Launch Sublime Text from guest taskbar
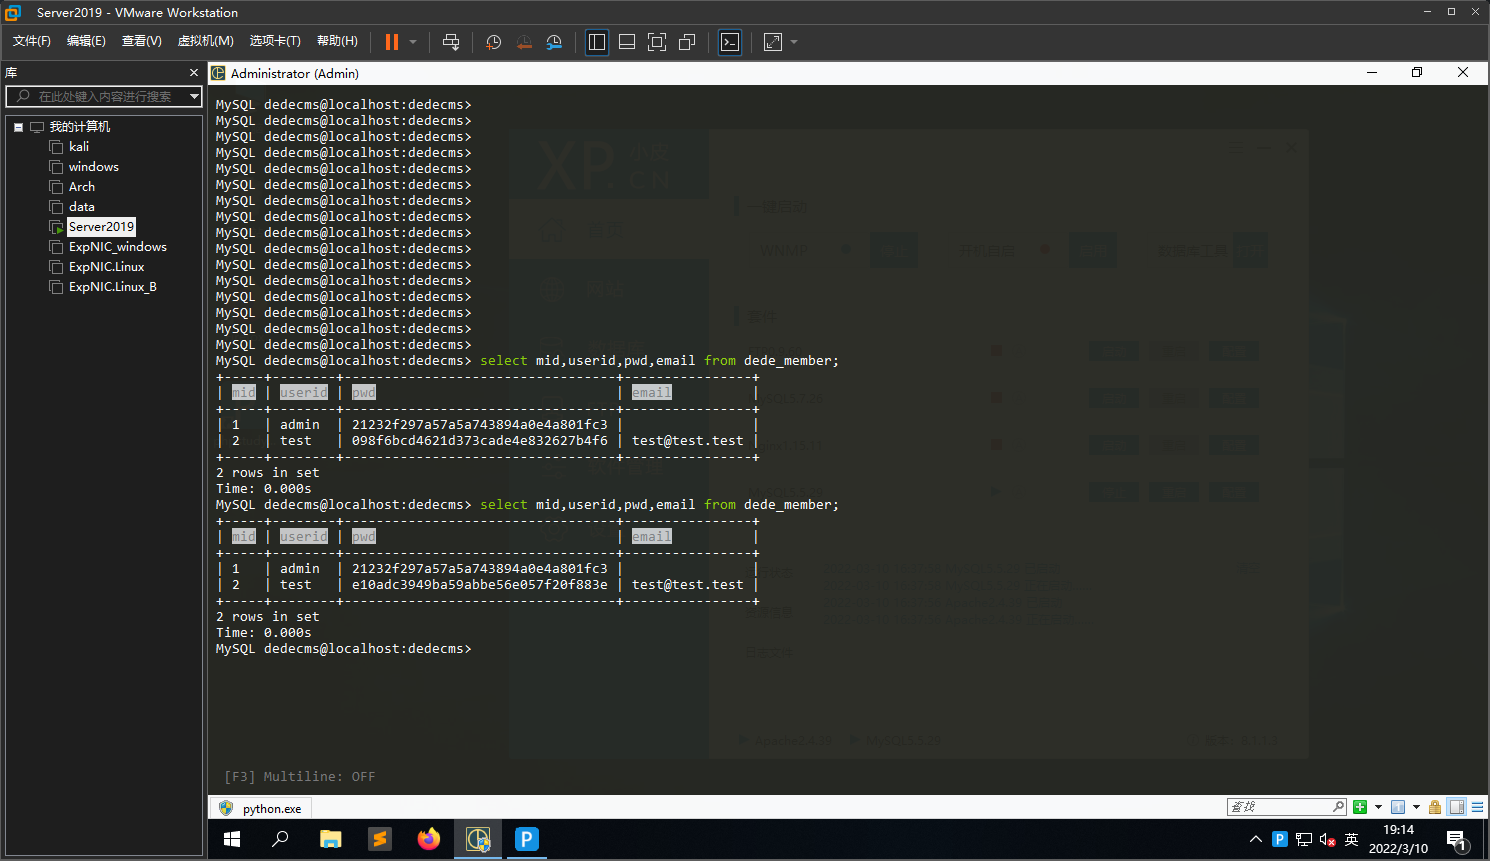1490x861 pixels. click(380, 840)
